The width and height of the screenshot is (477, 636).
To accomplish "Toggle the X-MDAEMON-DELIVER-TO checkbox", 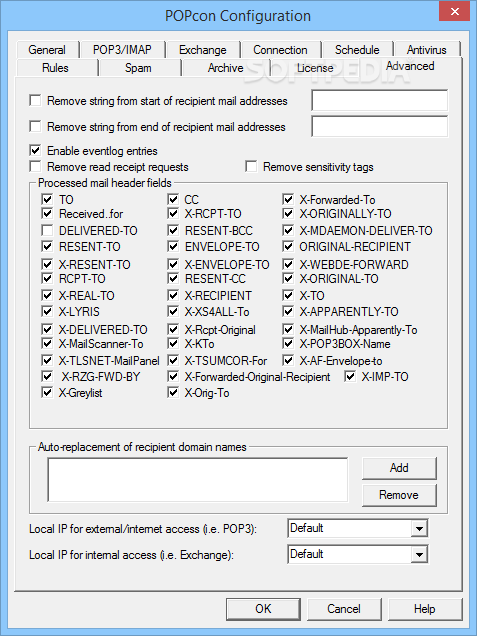I will pos(288,230).
